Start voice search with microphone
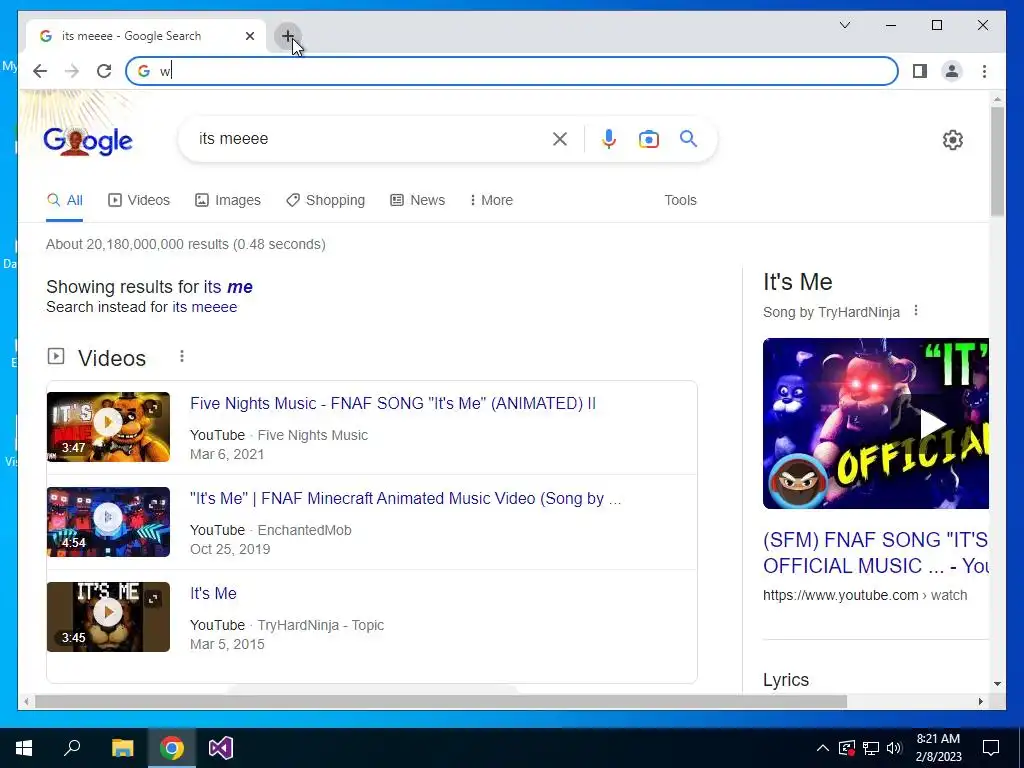The width and height of the screenshot is (1024, 768). coord(609,138)
